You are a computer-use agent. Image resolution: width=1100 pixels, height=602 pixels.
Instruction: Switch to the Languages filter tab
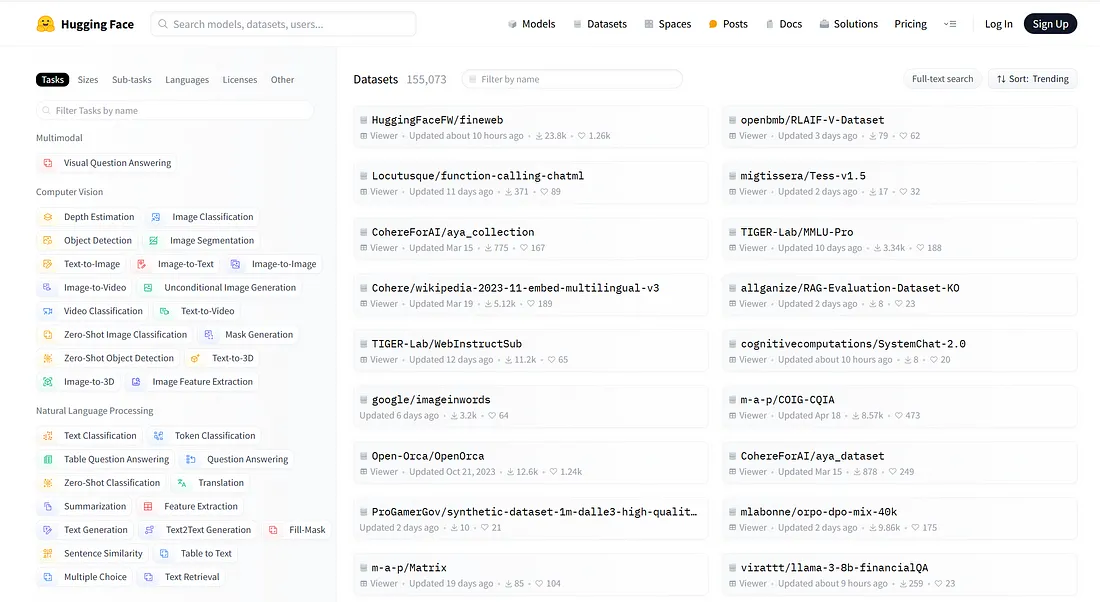187,80
